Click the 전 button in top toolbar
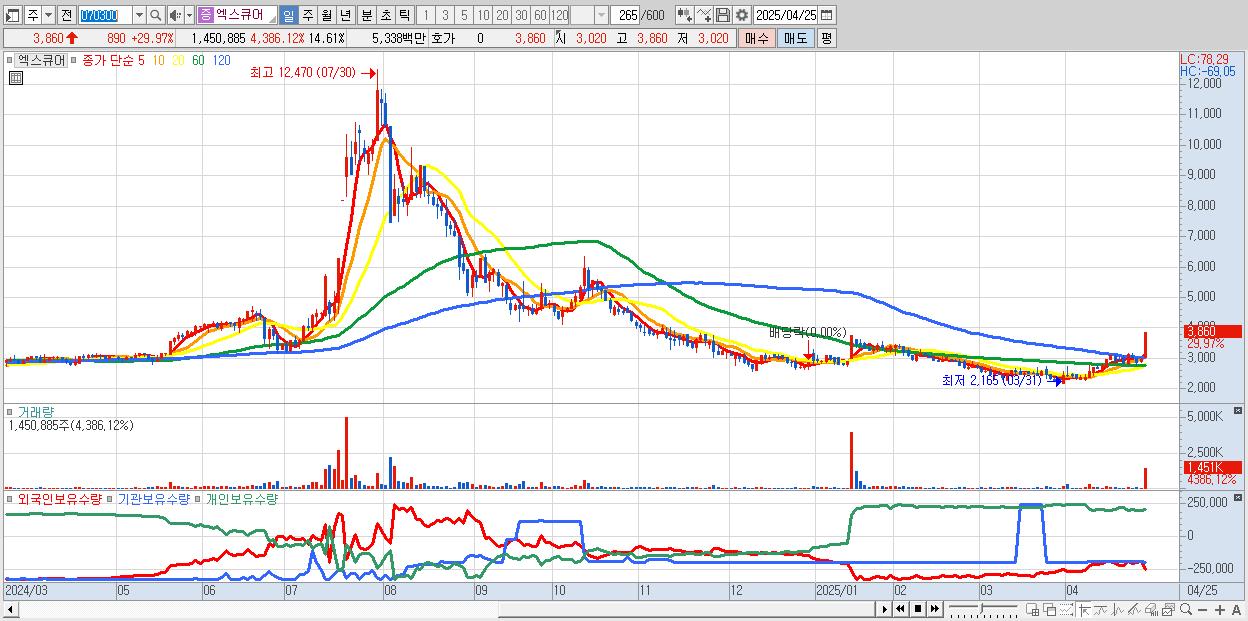Screen dimensions: 1248x621 tap(66, 16)
